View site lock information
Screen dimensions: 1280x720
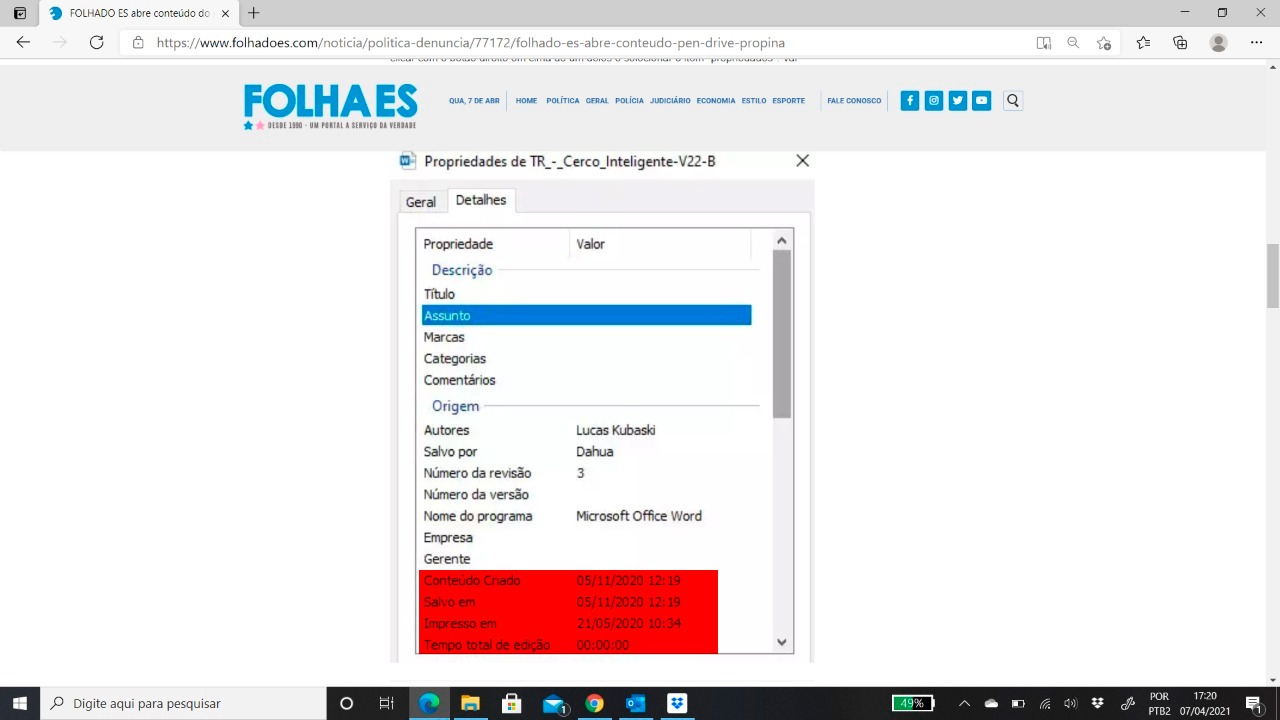(138, 43)
